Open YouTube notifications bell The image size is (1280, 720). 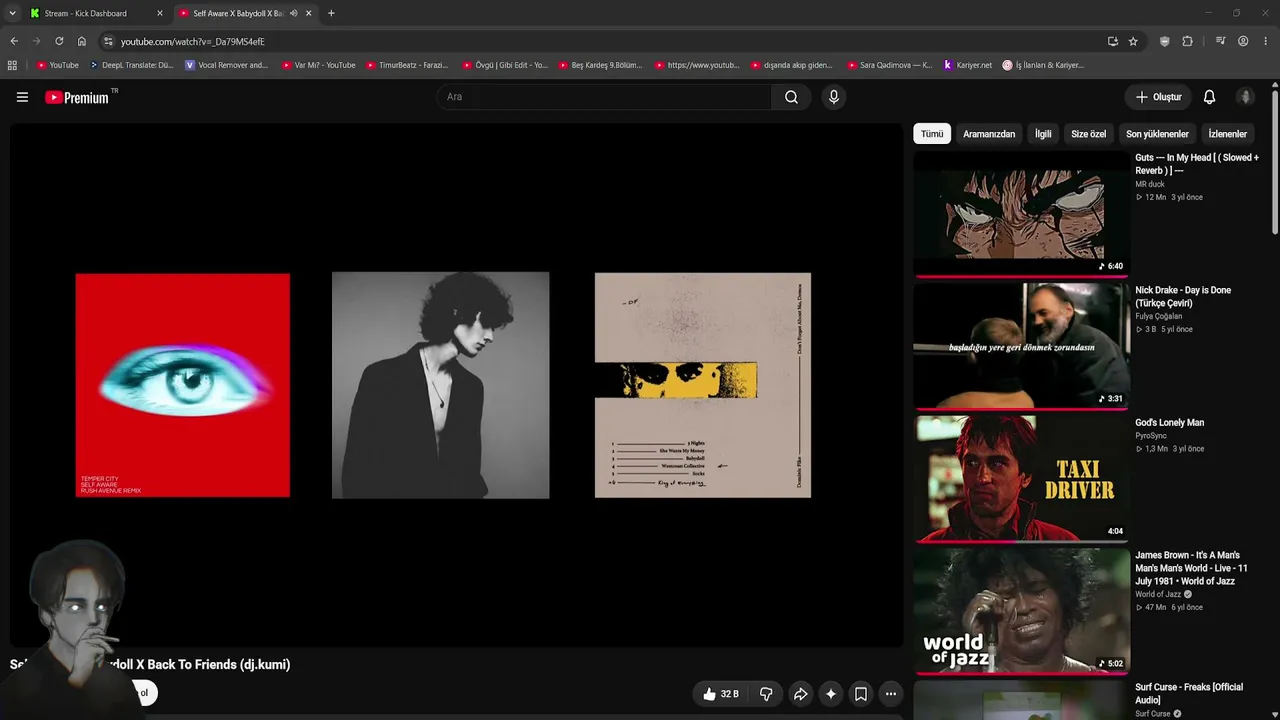tap(1209, 97)
